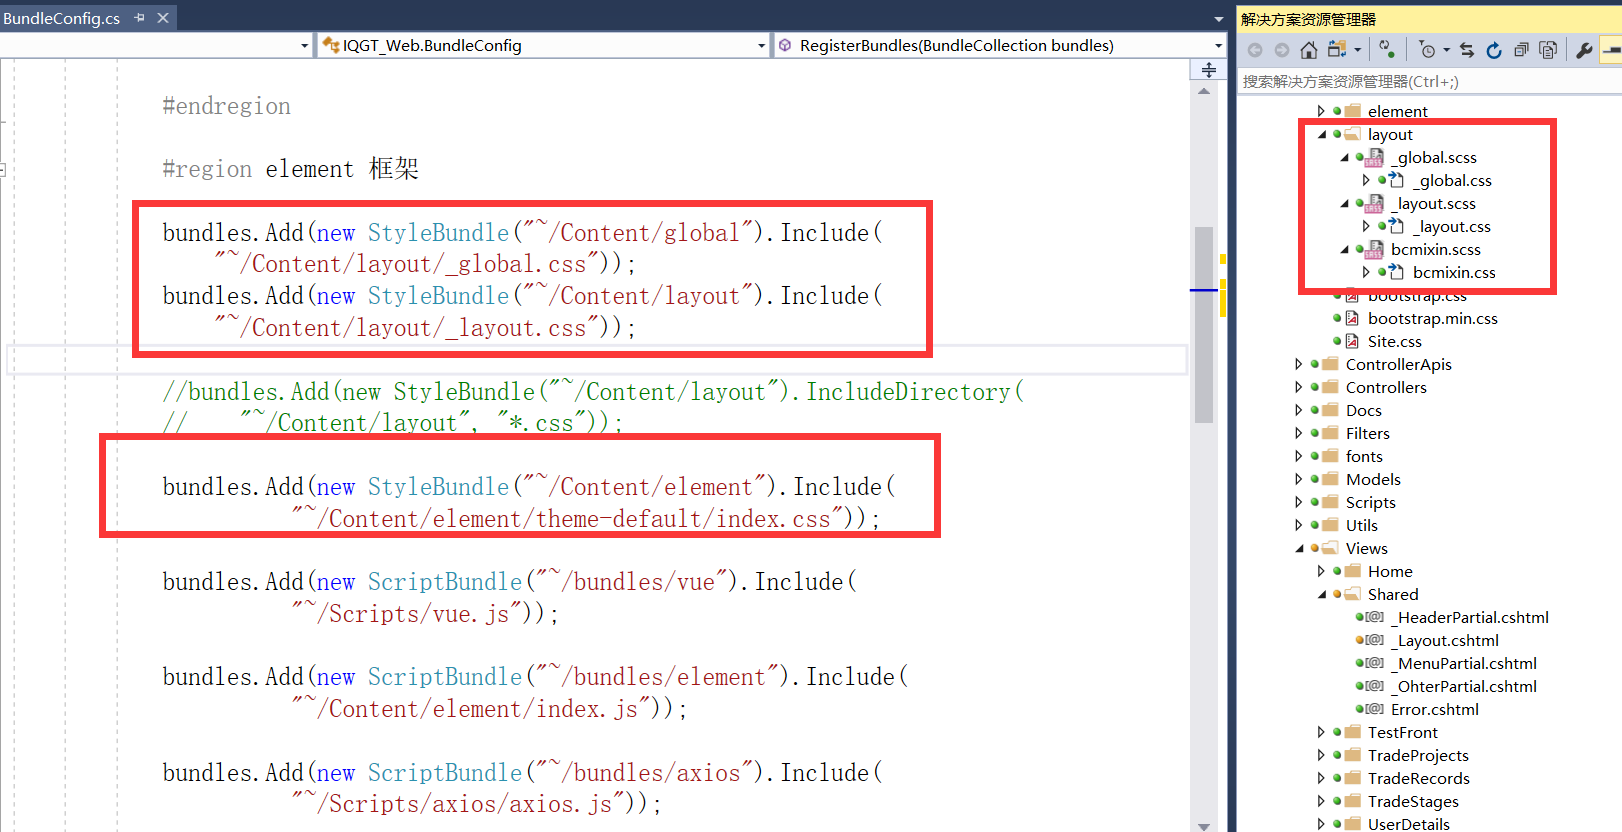1622x832 pixels.
Task: Click the fonts folder icon
Action: (1330, 456)
